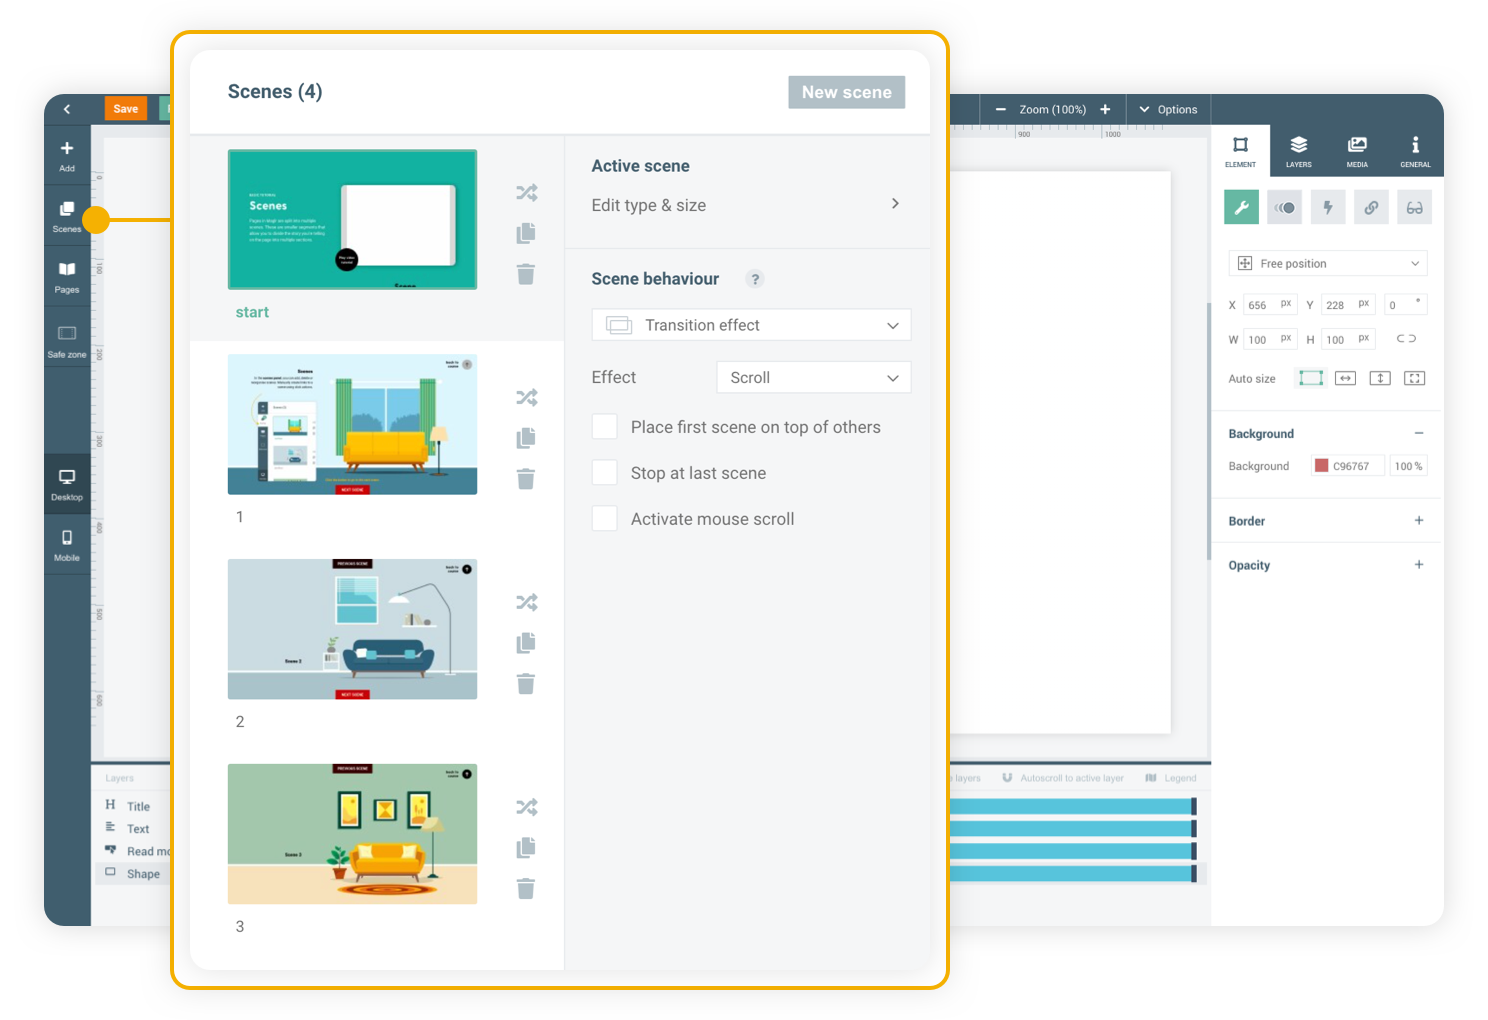
Task: Toggle Activate mouse scroll checkbox
Action: click(605, 519)
